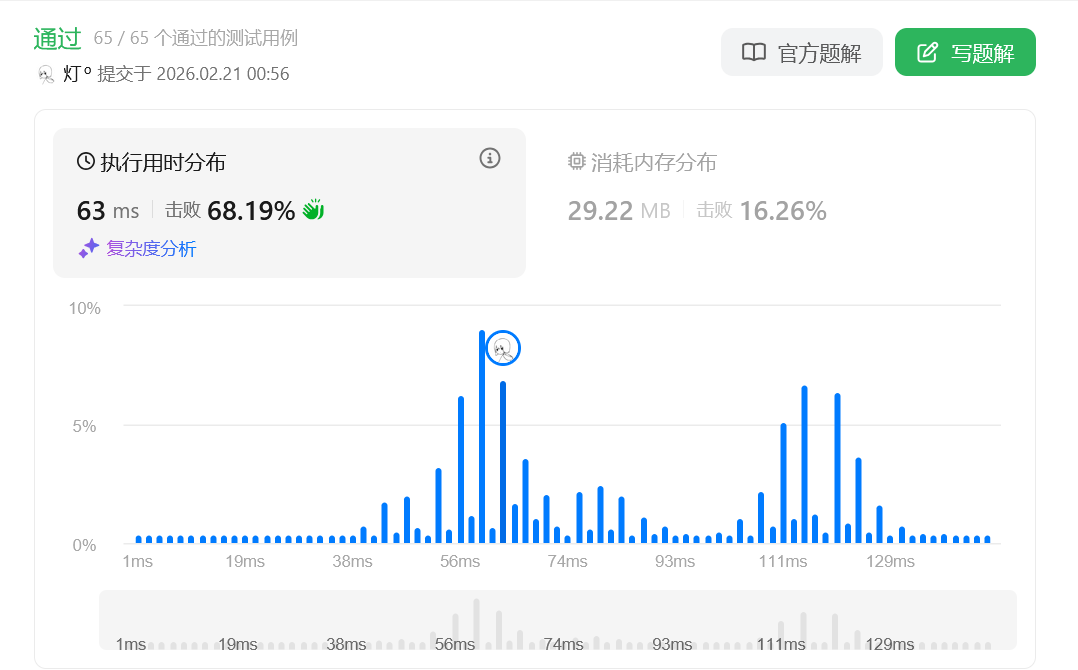Open the 复杂度分析 link
1078x670 pixels.
click(x=151, y=248)
